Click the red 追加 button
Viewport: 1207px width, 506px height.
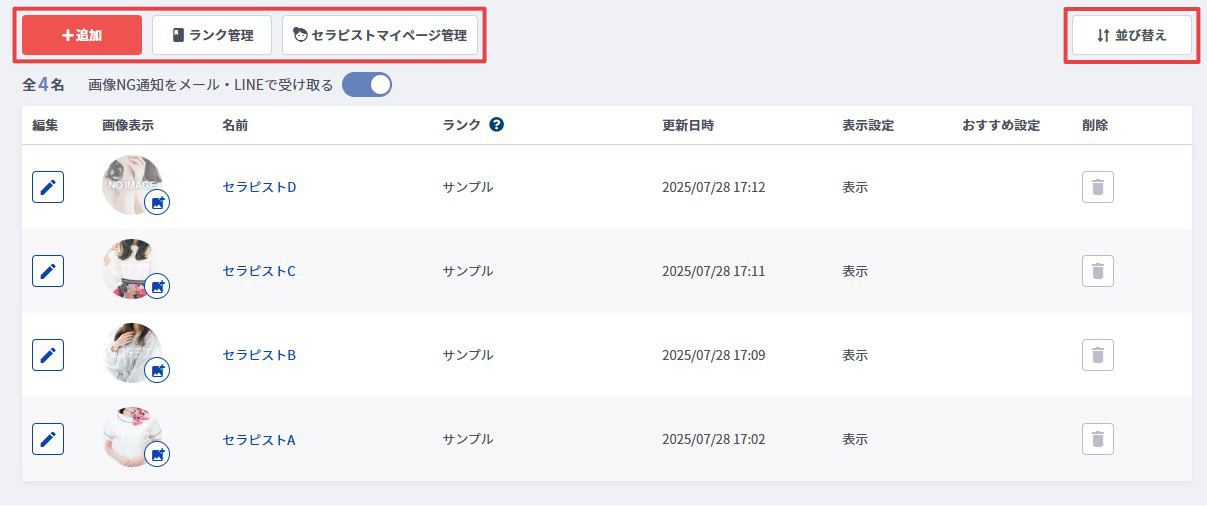[x=82, y=35]
